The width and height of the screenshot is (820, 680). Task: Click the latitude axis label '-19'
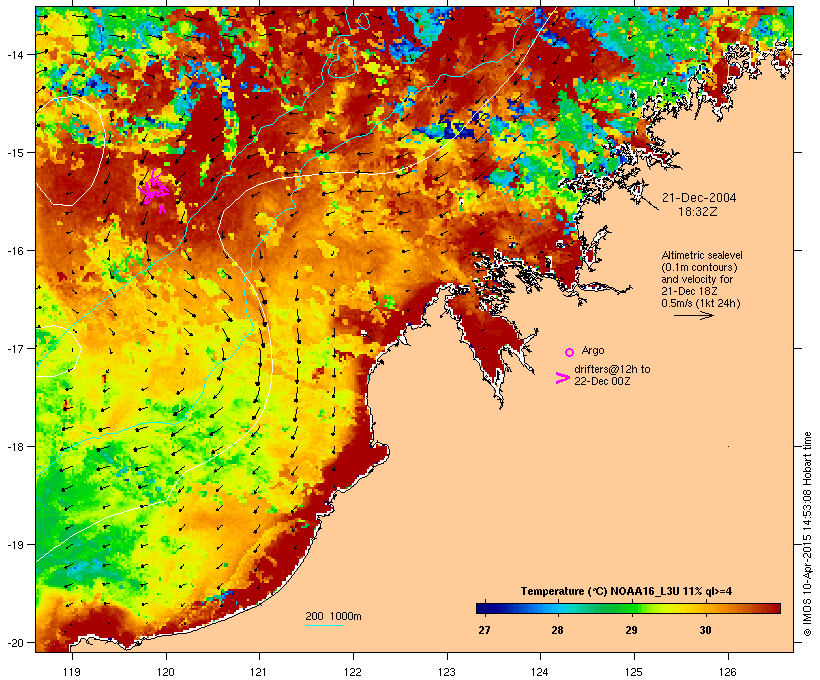click(x=14, y=545)
